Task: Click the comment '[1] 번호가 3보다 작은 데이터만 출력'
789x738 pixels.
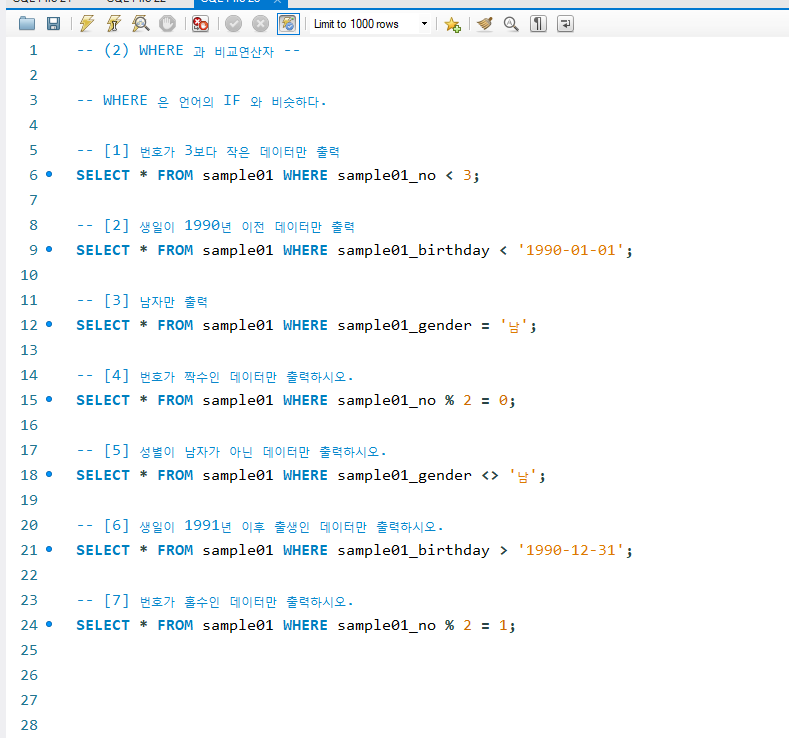Action: pos(221,151)
